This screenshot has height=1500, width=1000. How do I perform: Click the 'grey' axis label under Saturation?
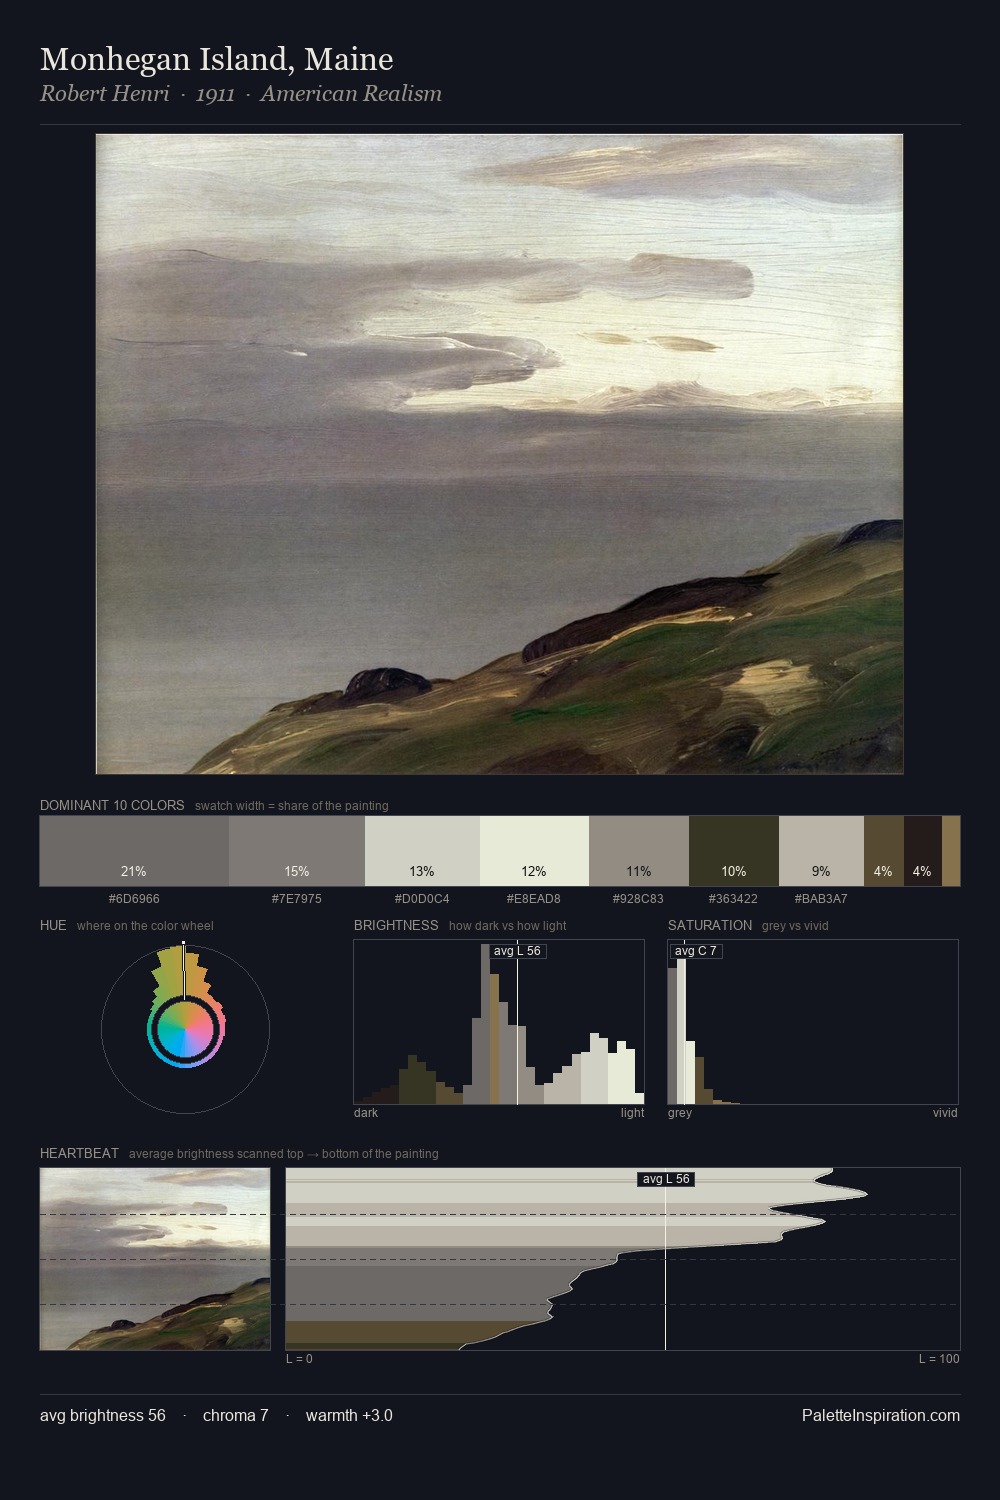pyautogui.click(x=680, y=1112)
